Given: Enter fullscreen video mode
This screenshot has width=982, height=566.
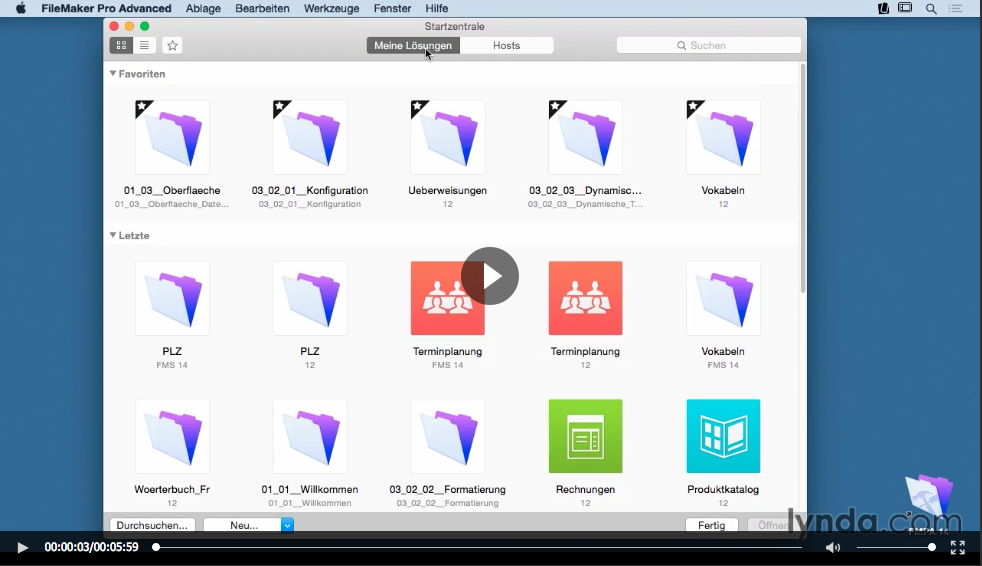Looking at the screenshot, I should click(x=958, y=548).
